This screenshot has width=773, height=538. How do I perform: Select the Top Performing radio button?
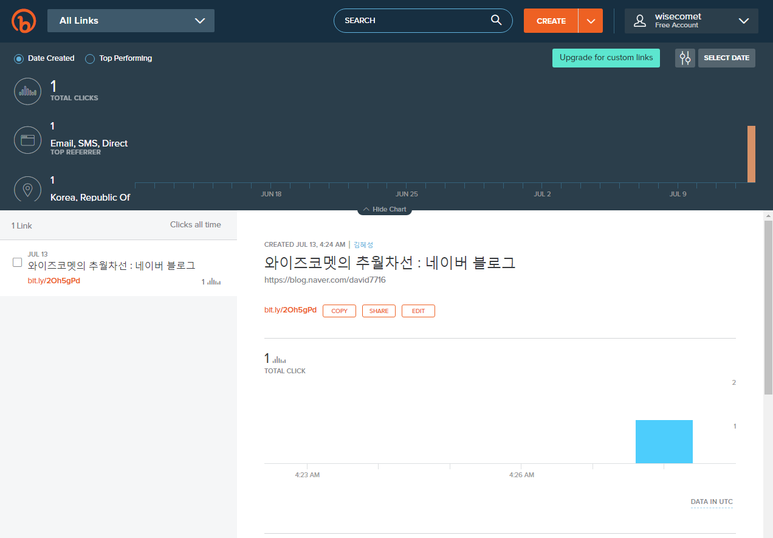[x=90, y=59]
